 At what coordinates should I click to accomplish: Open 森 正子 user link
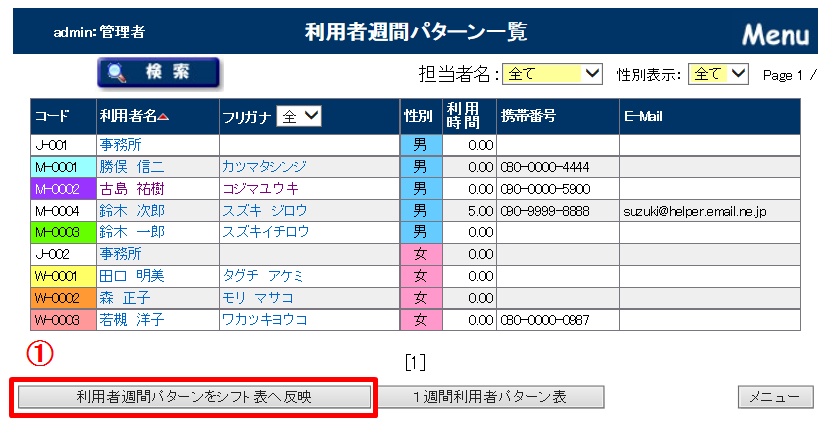(x=124, y=298)
